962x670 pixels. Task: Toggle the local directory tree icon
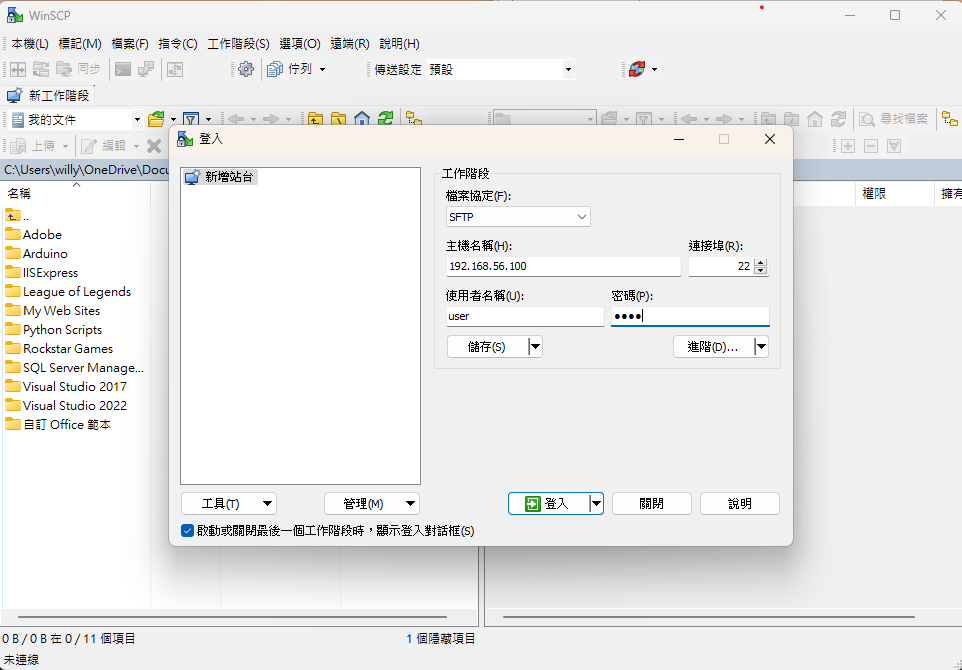414,119
